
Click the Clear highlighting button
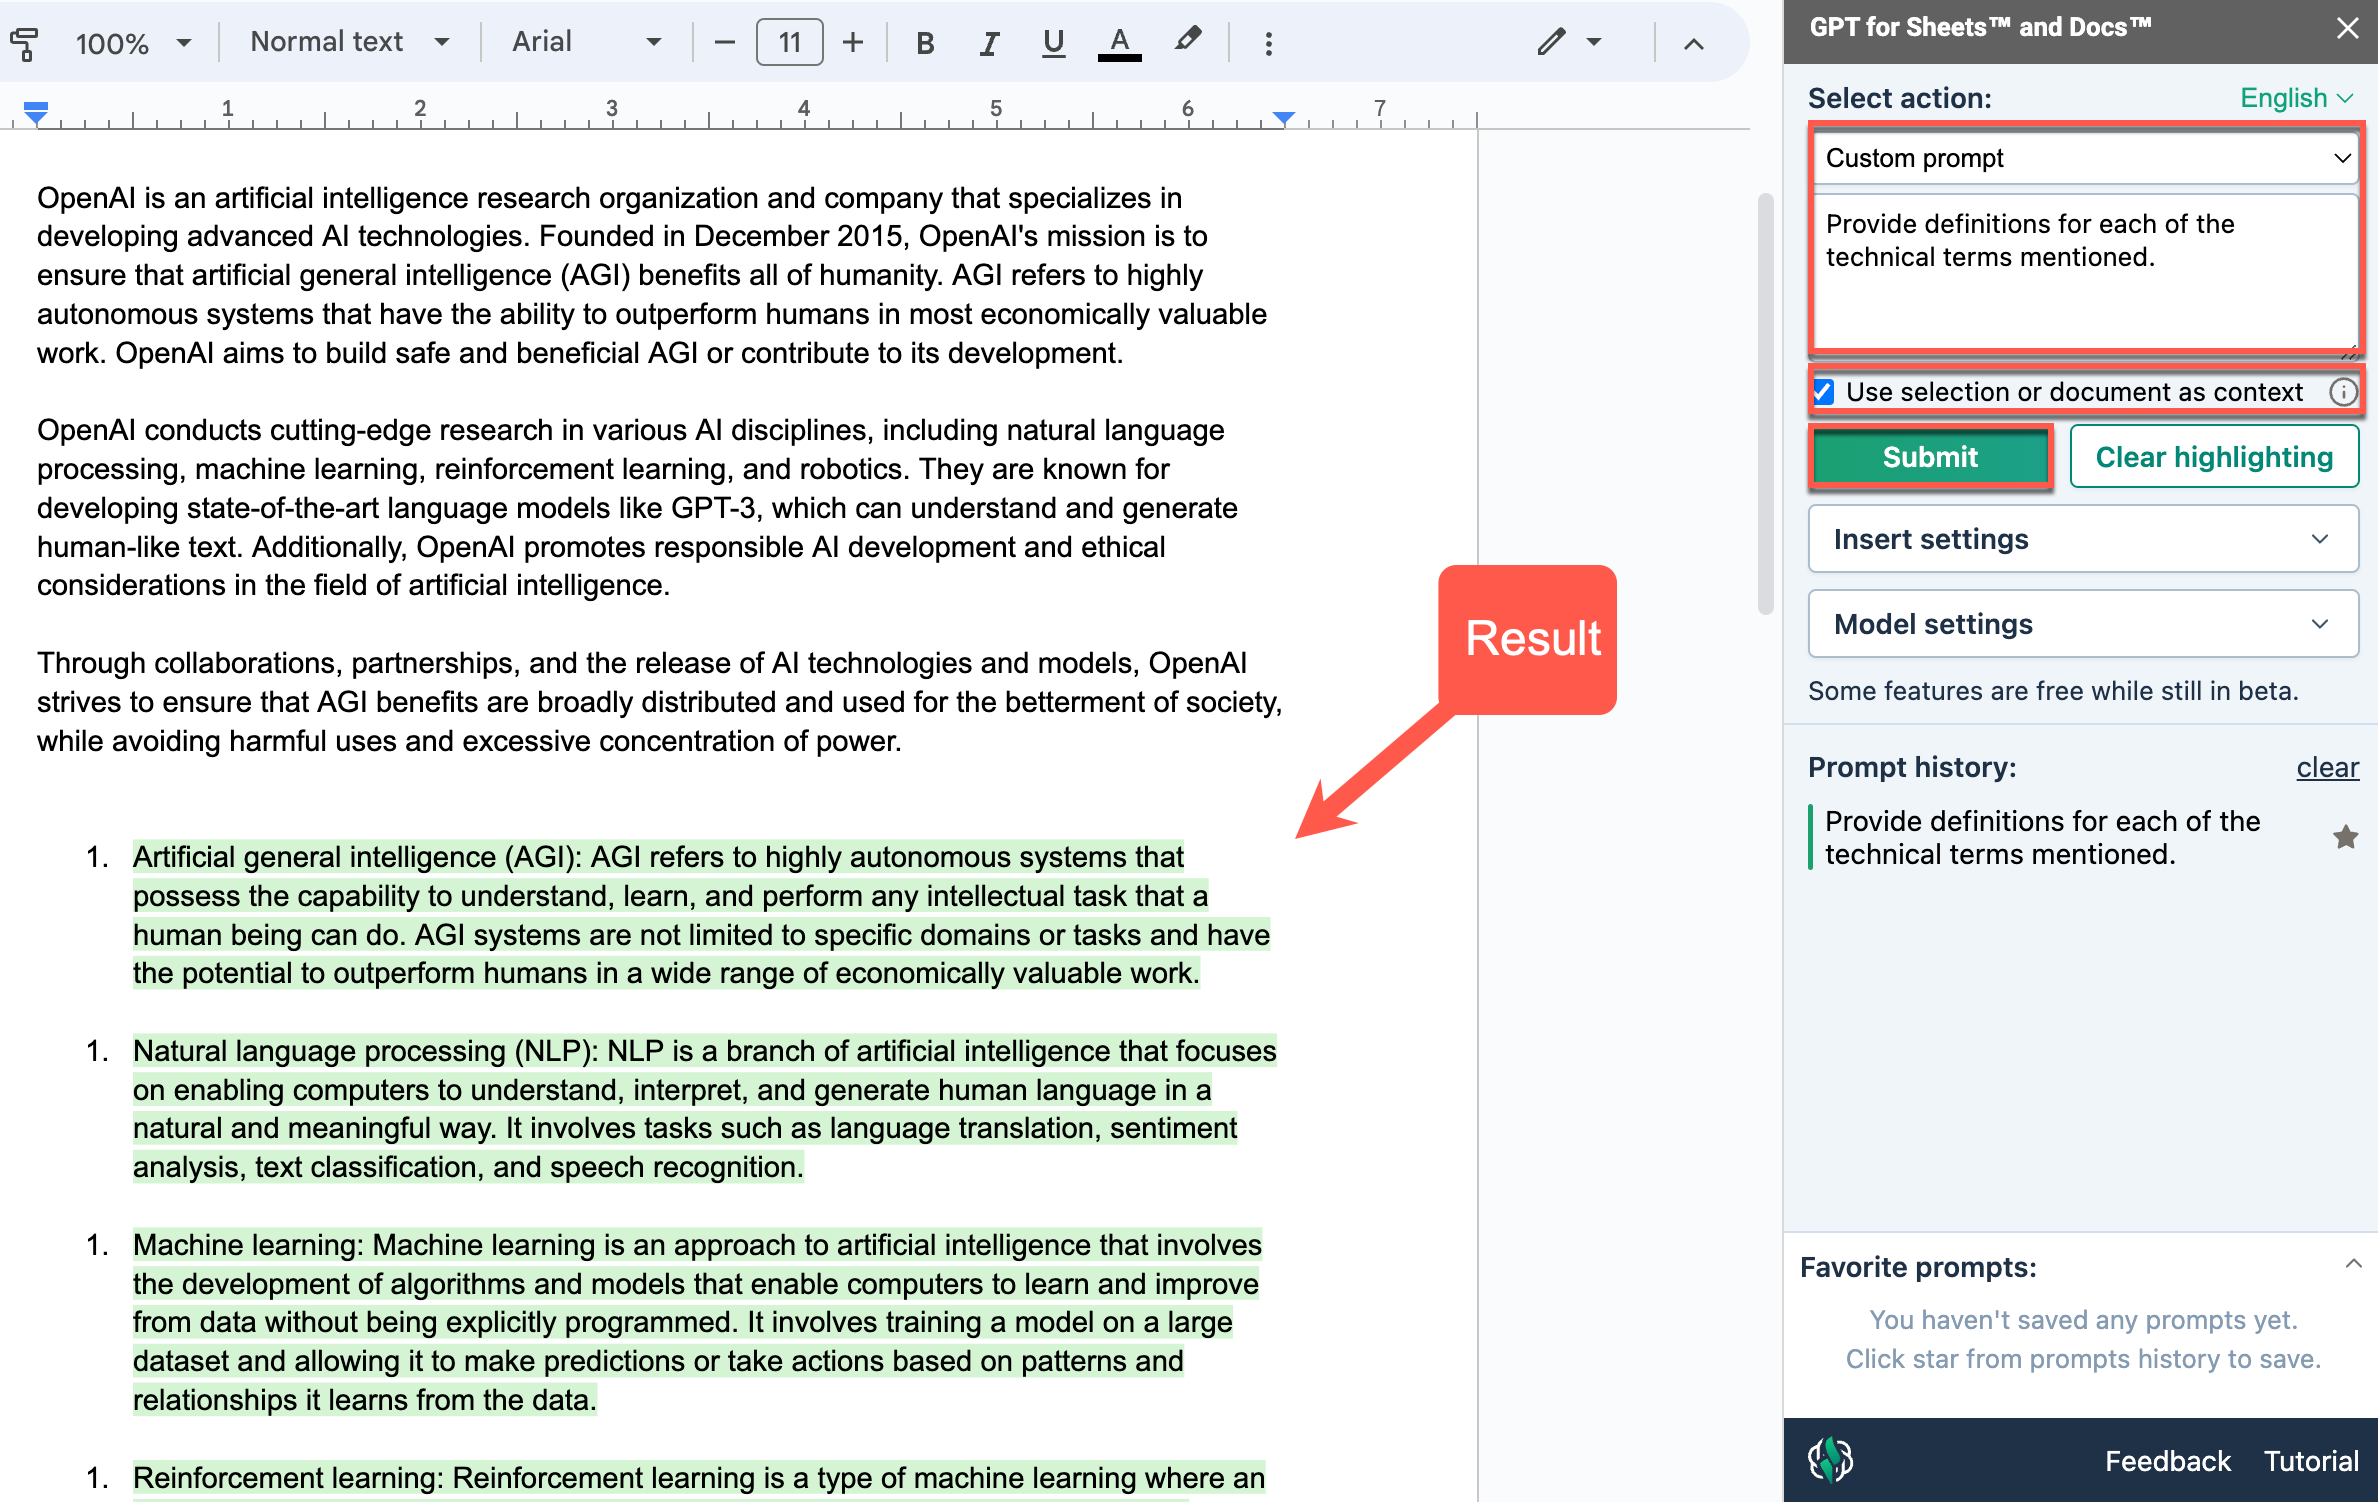(2214, 457)
